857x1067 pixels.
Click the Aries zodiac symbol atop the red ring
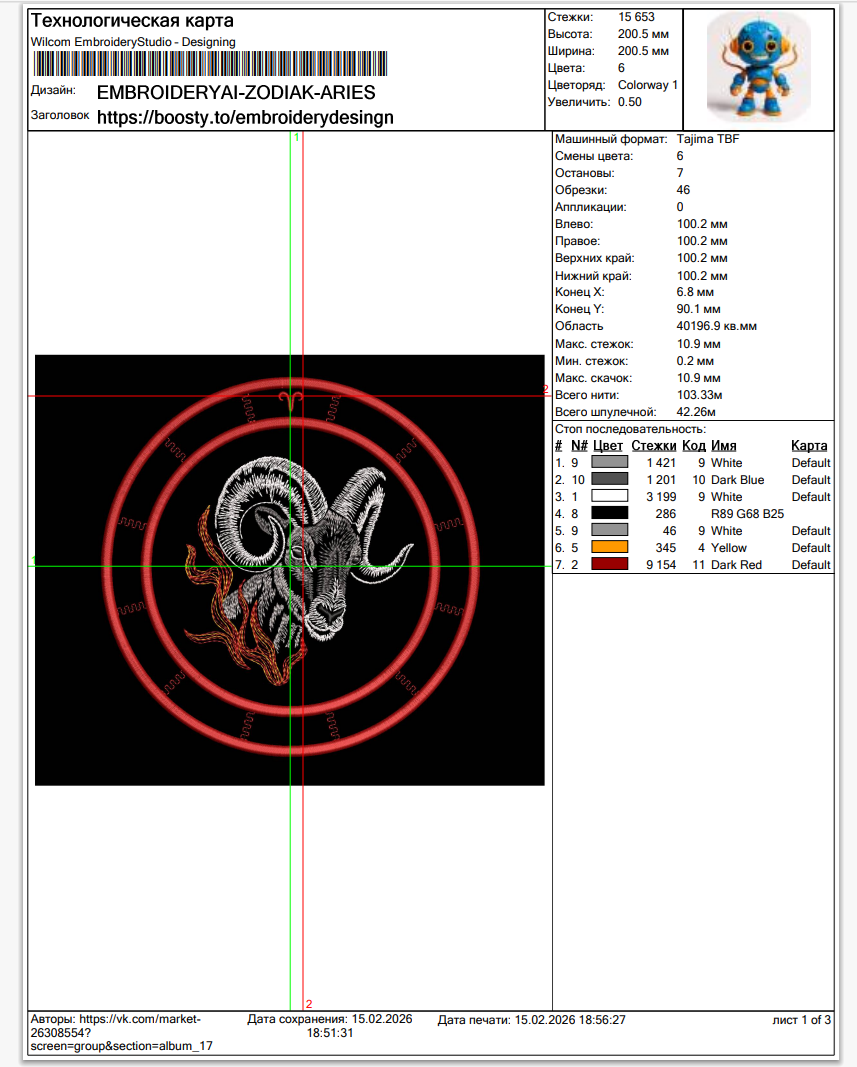coord(290,400)
